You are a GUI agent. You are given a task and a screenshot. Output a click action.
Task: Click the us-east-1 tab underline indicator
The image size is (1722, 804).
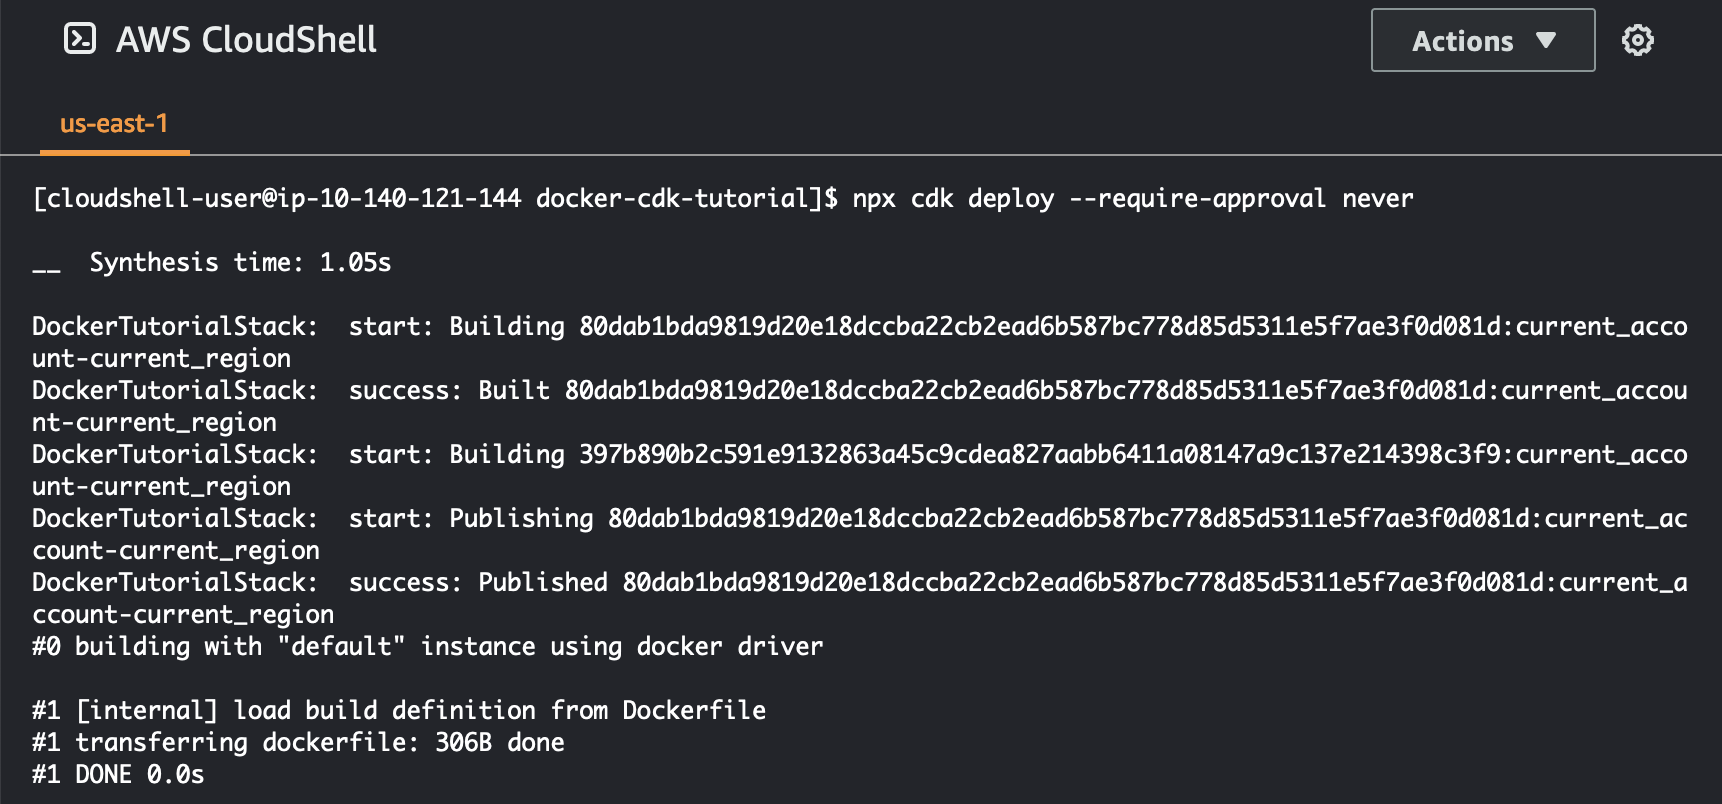coord(113,152)
